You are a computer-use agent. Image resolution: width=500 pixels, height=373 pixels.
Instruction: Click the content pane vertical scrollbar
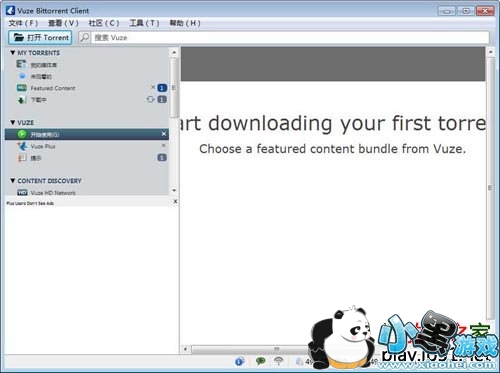pyautogui.click(x=490, y=188)
